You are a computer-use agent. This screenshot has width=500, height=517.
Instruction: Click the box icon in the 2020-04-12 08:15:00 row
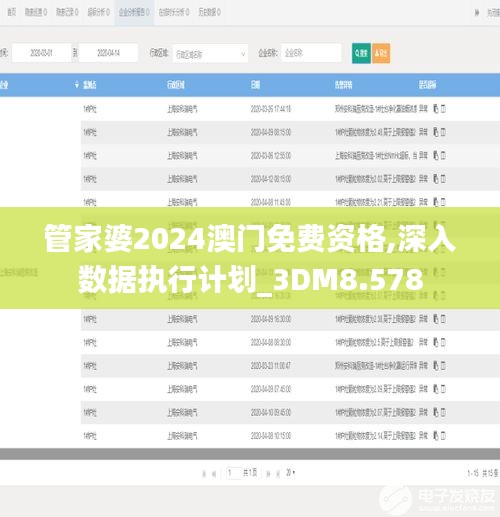pyautogui.click(x=443, y=179)
